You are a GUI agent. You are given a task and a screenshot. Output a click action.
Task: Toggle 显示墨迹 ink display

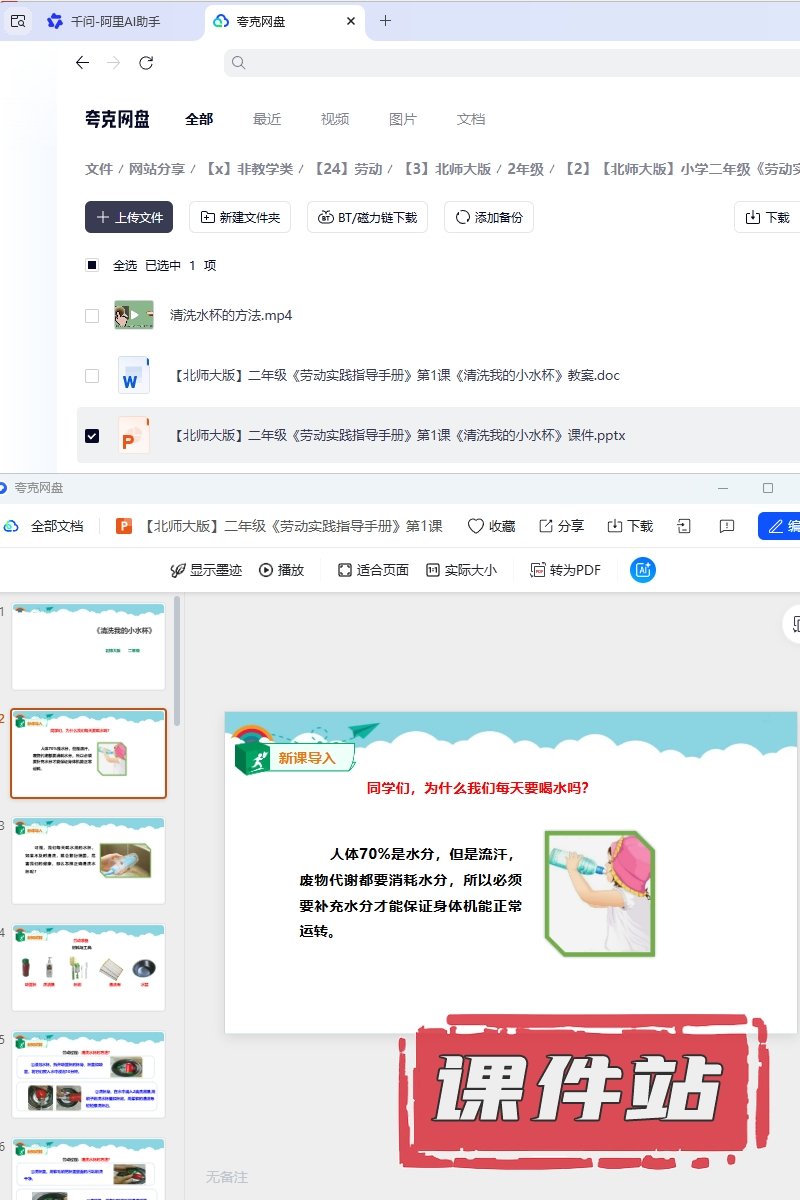[x=206, y=570]
